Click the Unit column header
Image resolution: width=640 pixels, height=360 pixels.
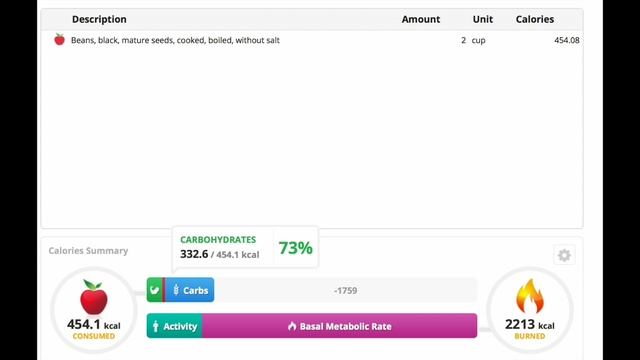[483, 19]
